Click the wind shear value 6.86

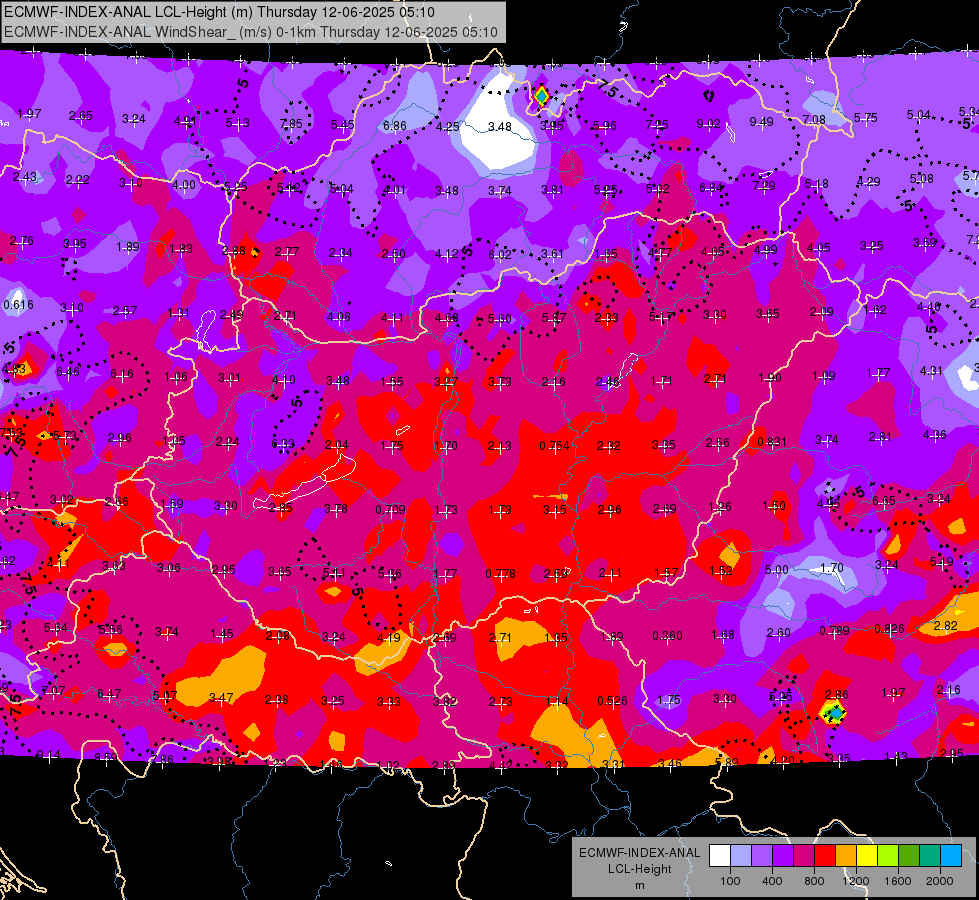[395, 126]
